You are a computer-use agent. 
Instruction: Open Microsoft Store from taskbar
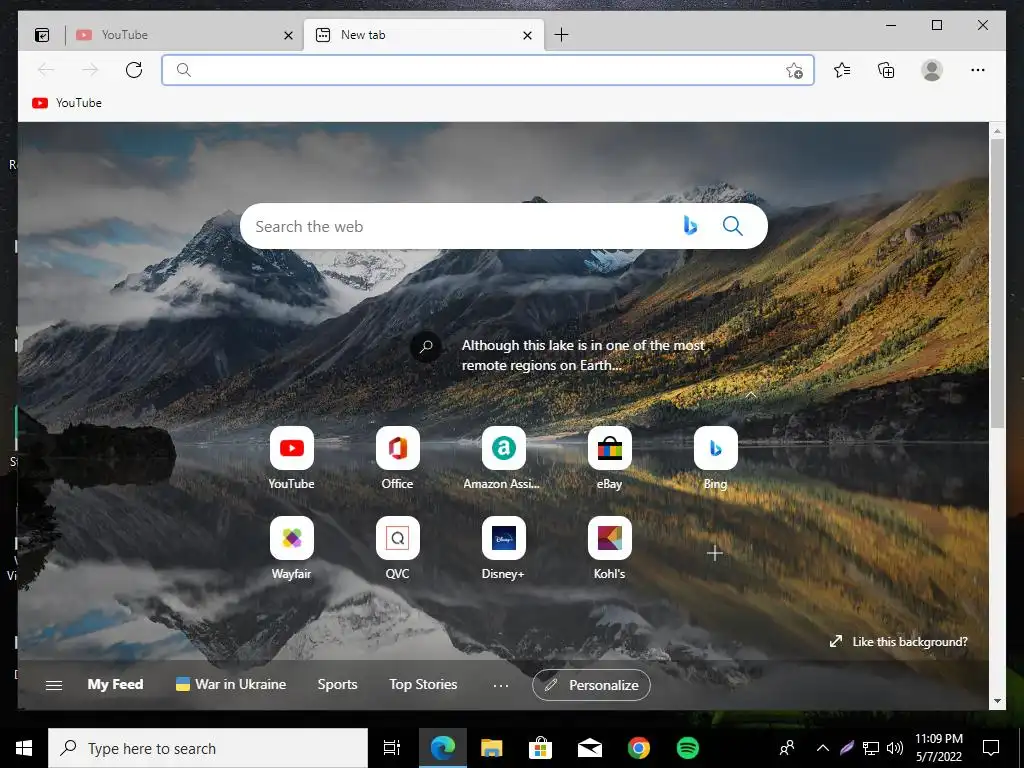[540, 748]
